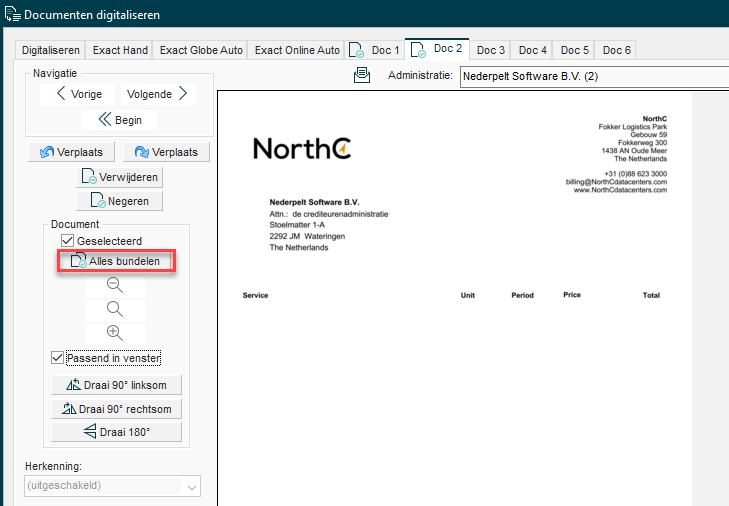Rotate page with Draai 90° rechtsom

(x=116, y=409)
